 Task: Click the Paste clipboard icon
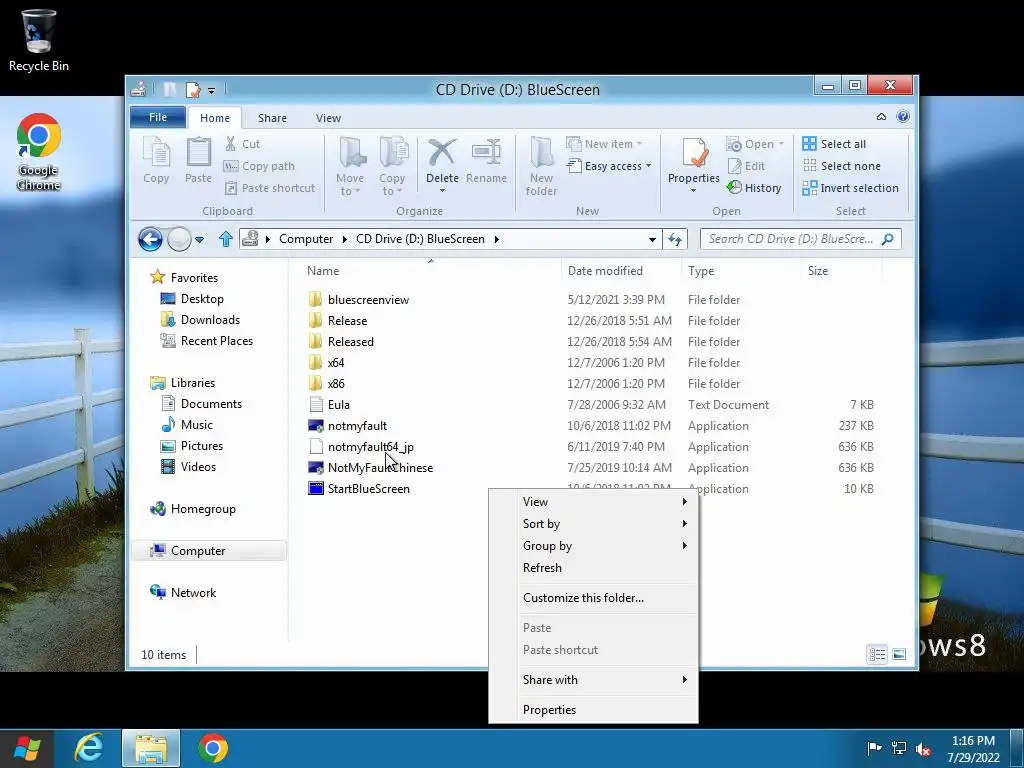[x=199, y=153]
